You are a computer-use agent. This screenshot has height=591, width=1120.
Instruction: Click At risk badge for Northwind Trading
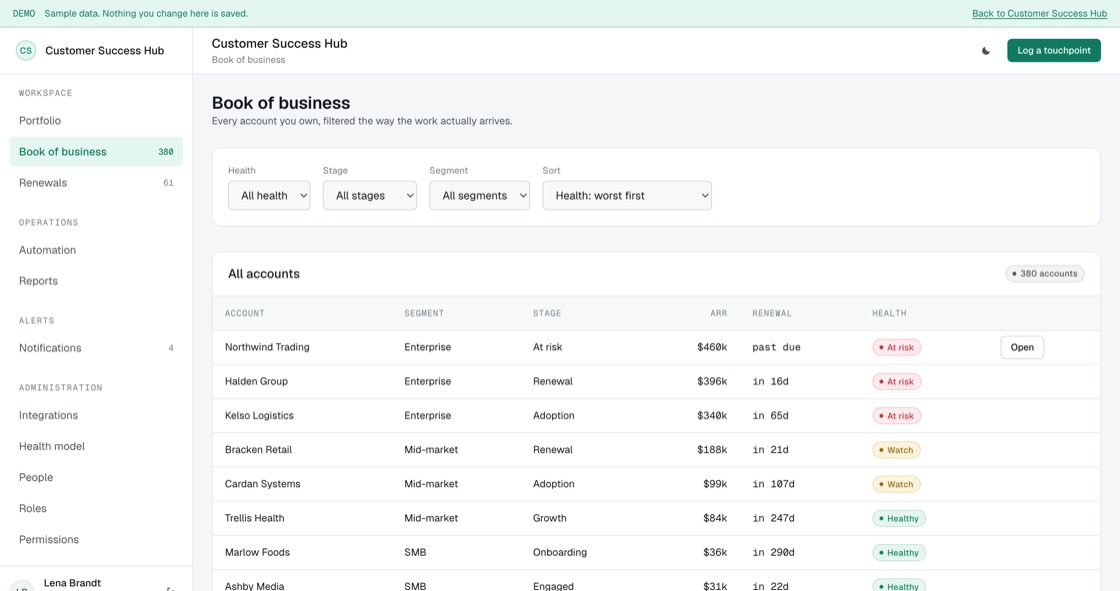coord(896,347)
